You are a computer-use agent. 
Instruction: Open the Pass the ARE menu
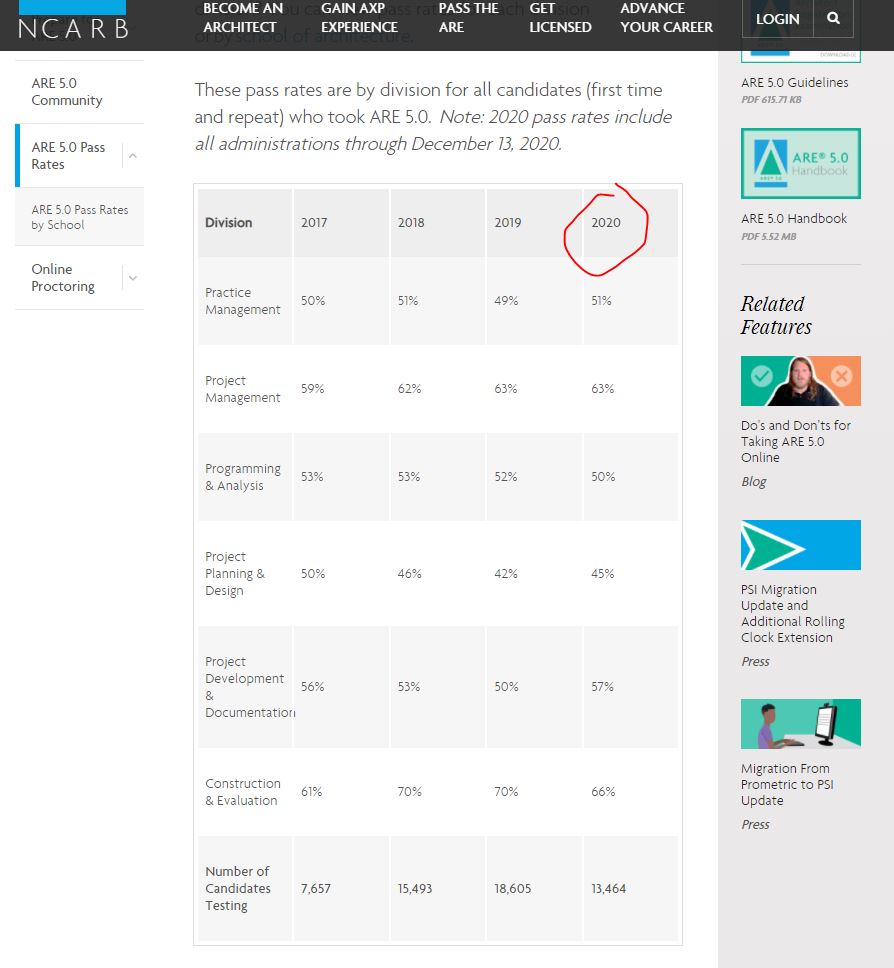click(x=468, y=18)
